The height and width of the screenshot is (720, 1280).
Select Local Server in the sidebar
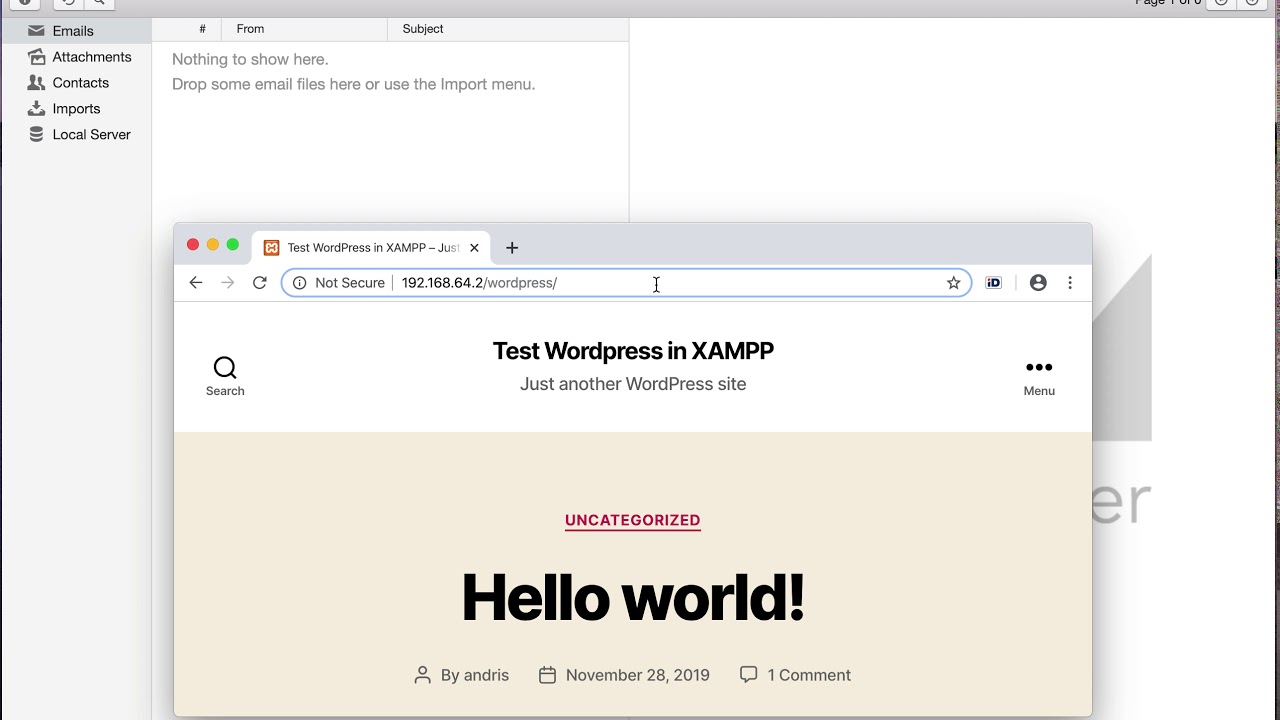91,135
